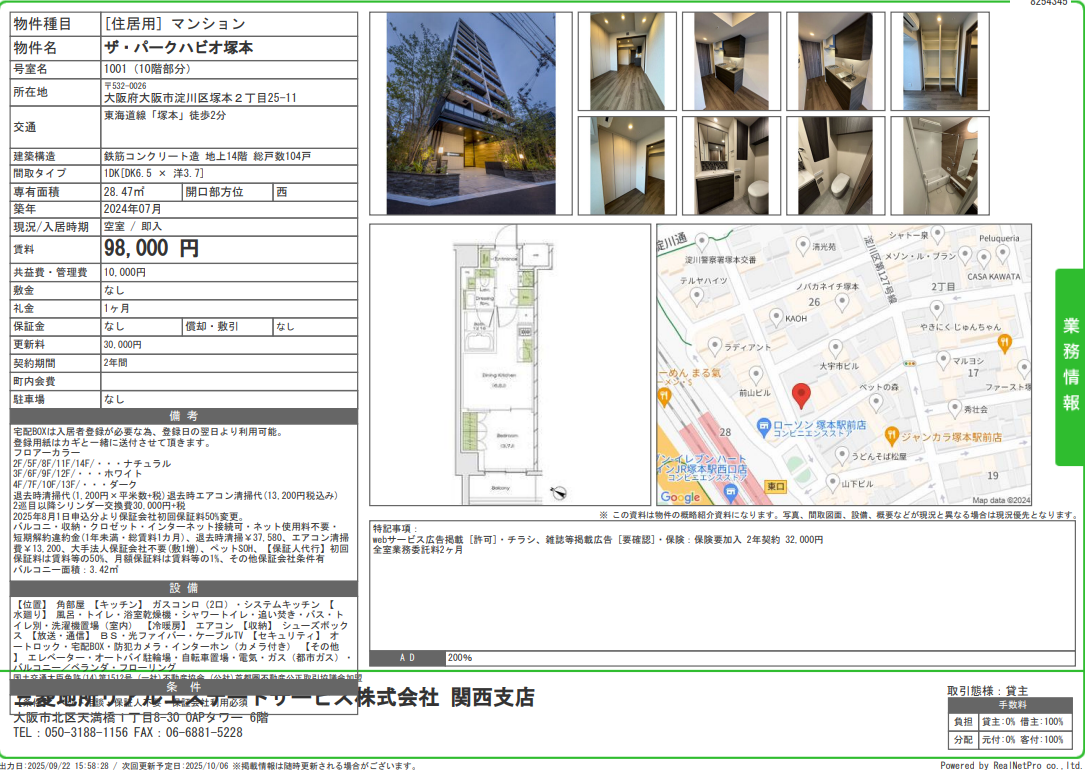Open the building exterior photo

pyautogui.click(x=470, y=113)
